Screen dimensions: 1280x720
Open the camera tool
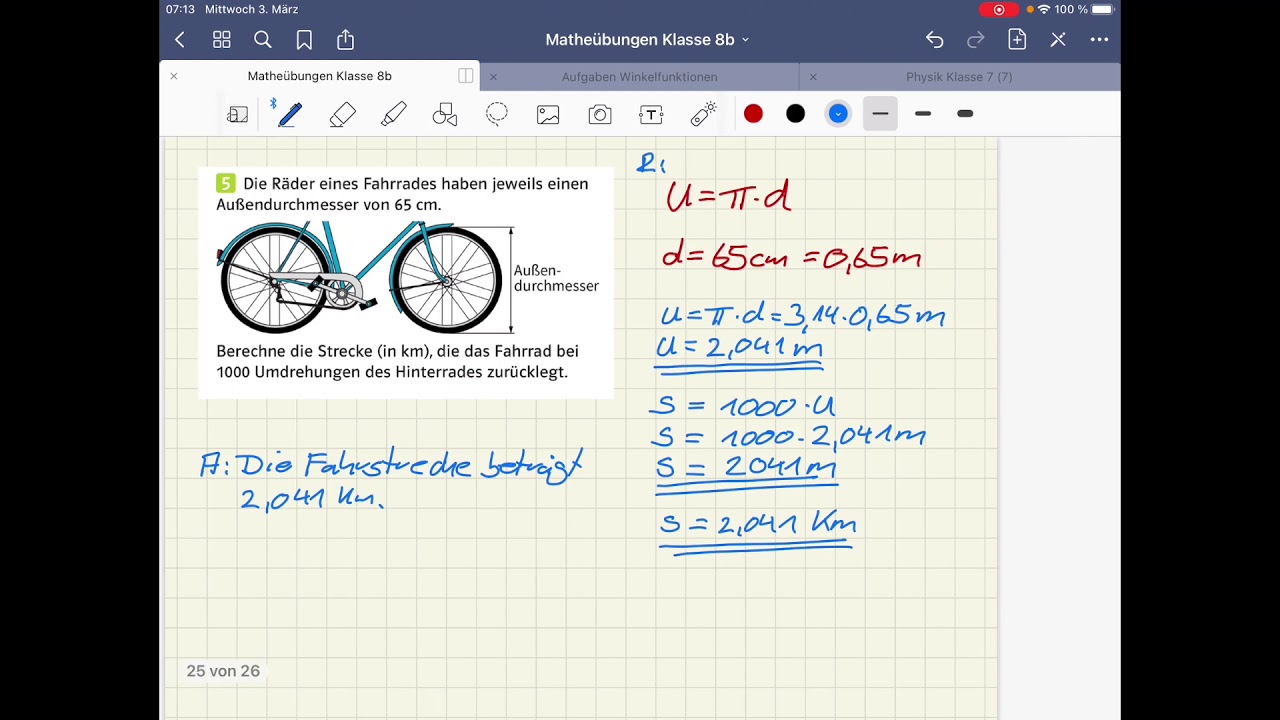pyautogui.click(x=600, y=114)
